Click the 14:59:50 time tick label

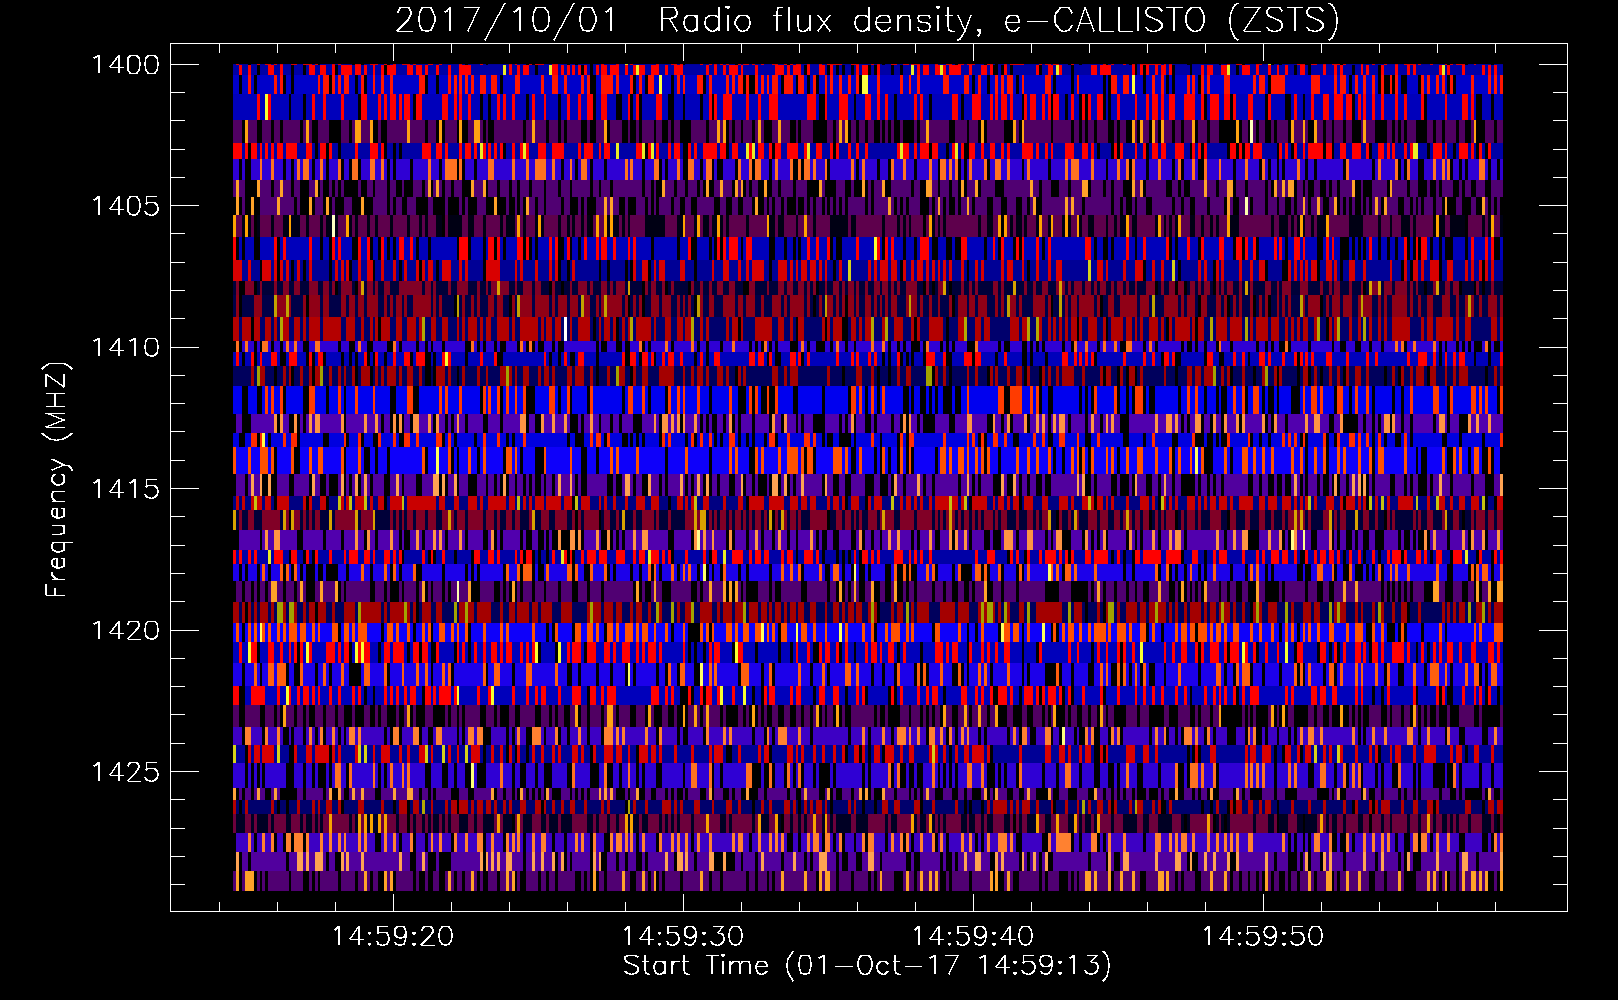pyautogui.click(x=1263, y=937)
